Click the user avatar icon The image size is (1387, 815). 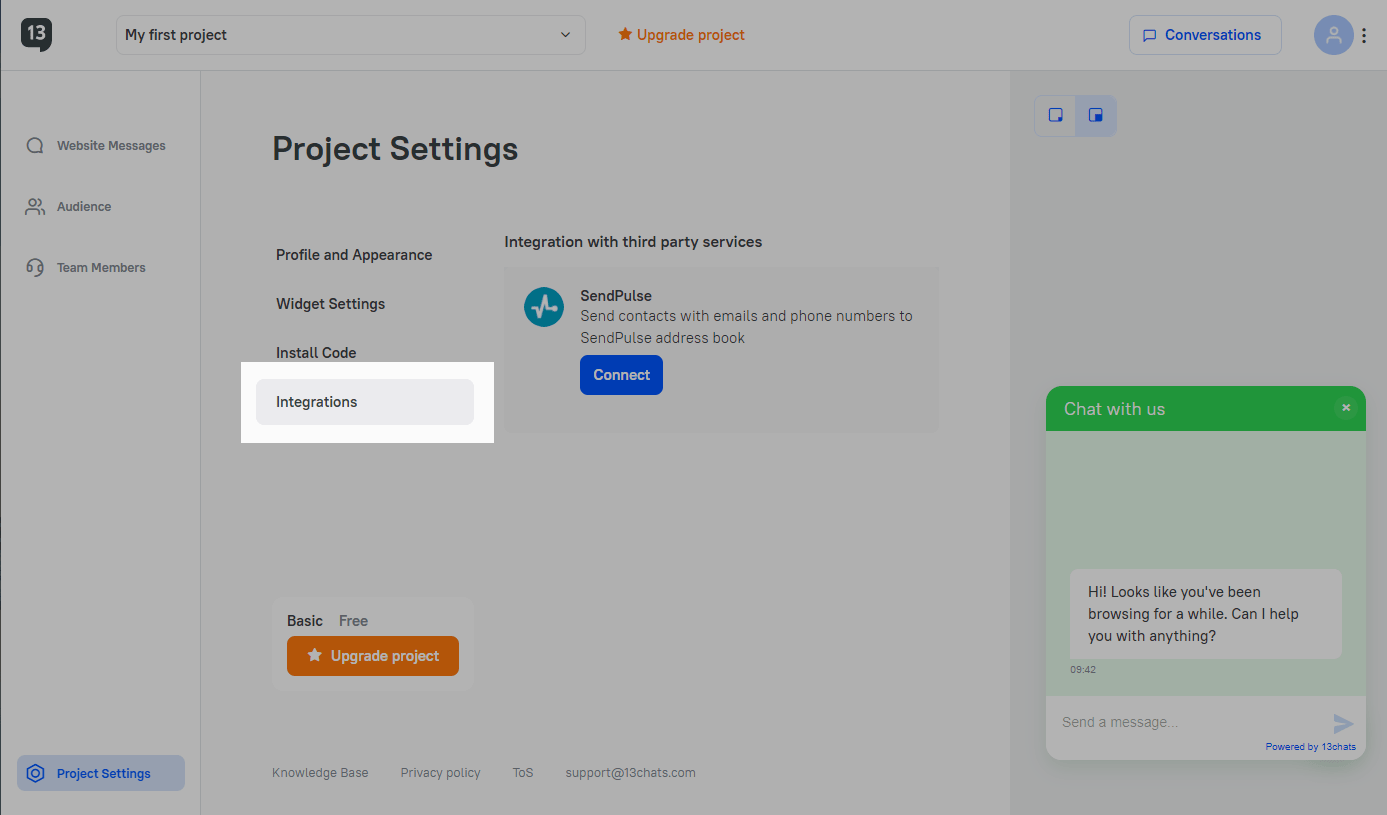(1333, 35)
